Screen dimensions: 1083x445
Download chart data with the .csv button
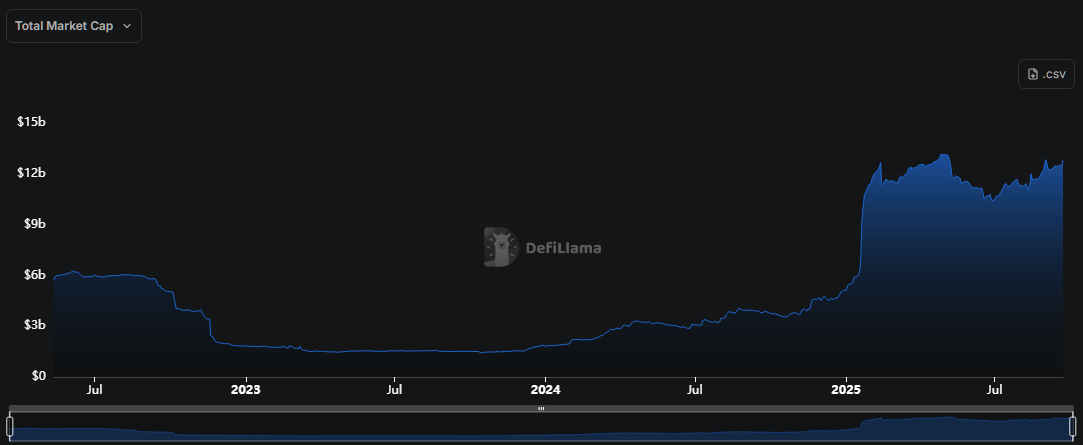1047,74
